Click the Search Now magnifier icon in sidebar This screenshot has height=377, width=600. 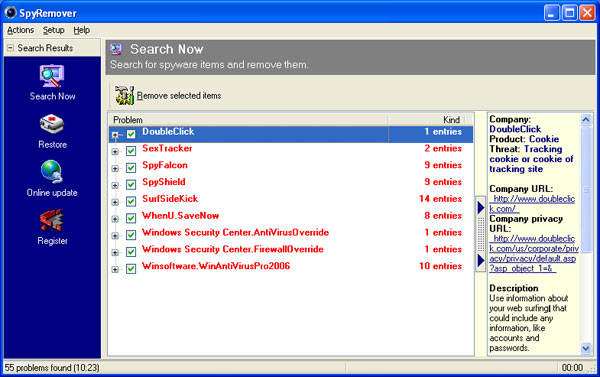tap(52, 76)
